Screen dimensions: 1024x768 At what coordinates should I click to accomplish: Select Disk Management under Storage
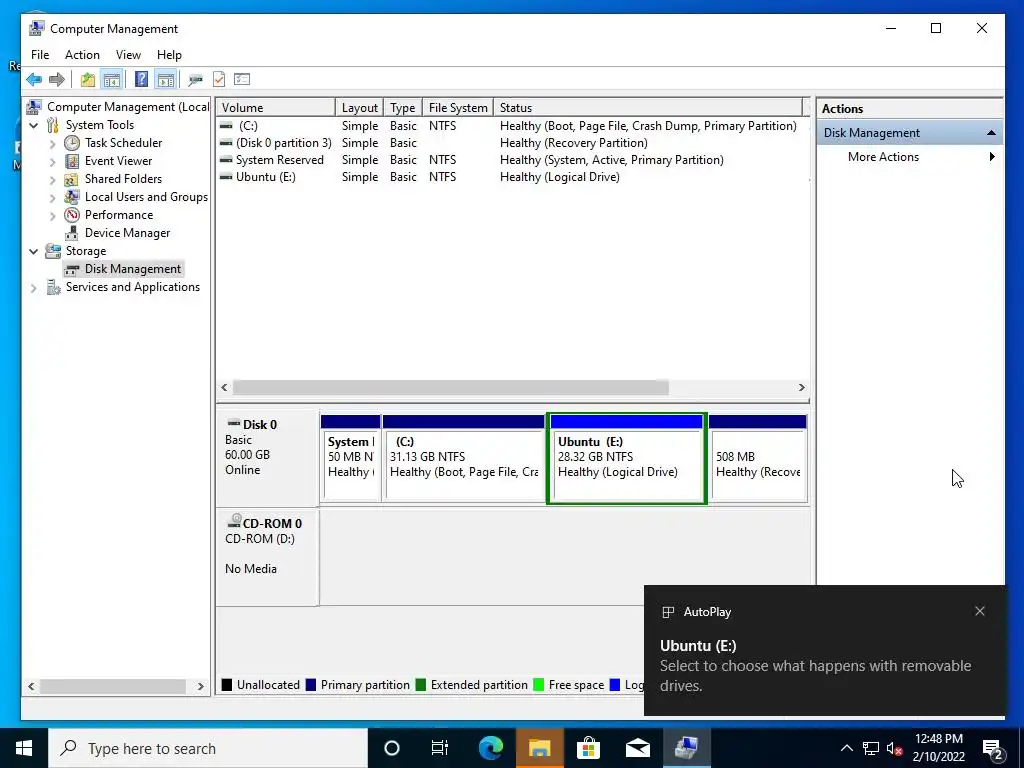point(133,269)
